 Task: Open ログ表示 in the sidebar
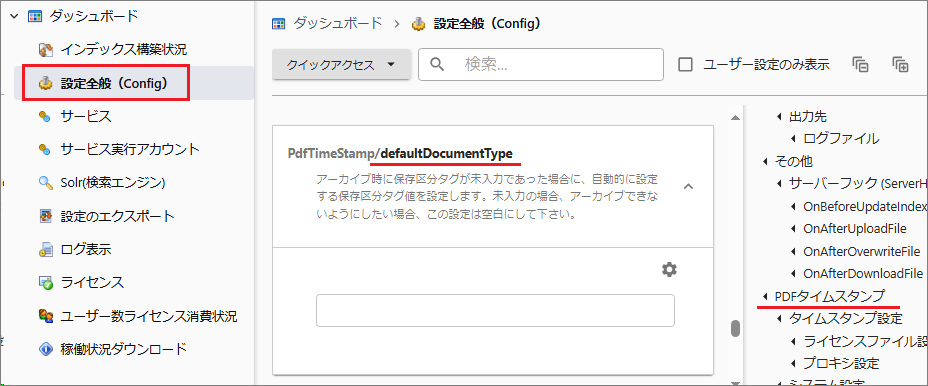click(x=75, y=249)
